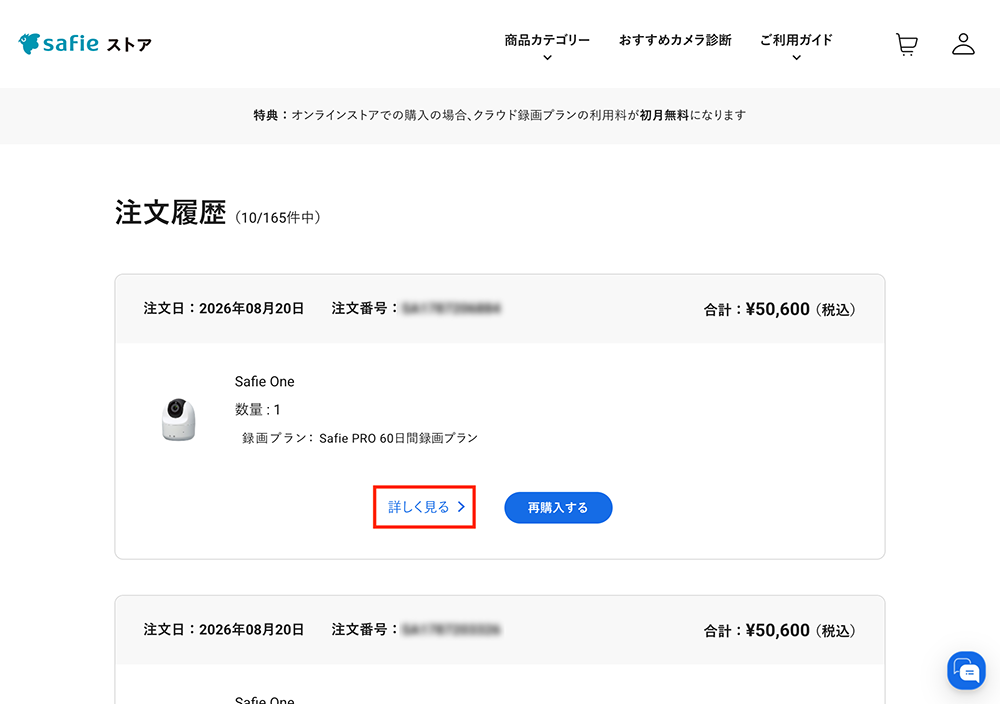Click the arrow next to 詳しく見る
This screenshot has height=704, width=1000.
click(461, 507)
